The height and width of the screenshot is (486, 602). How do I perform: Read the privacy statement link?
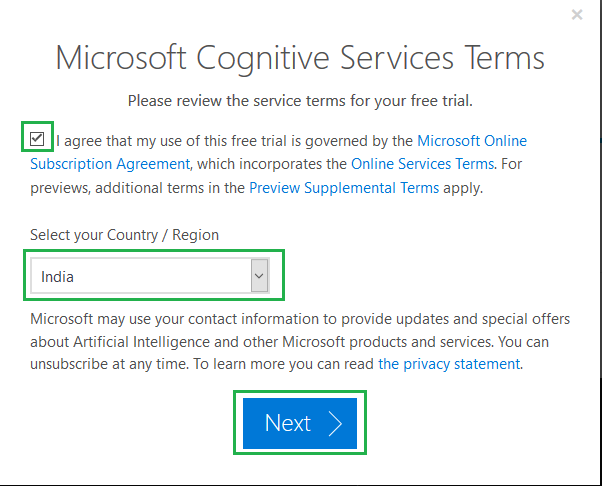pyautogui.click(x=449, y=364)
